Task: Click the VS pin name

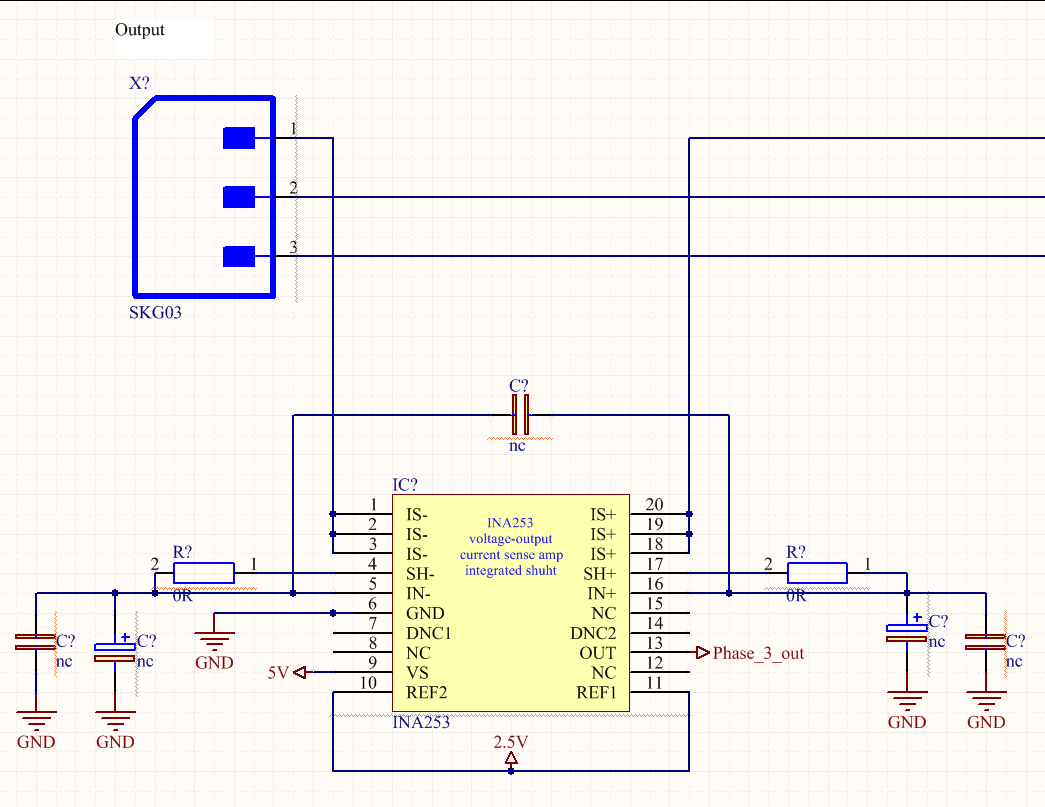Action: (417, 672)
